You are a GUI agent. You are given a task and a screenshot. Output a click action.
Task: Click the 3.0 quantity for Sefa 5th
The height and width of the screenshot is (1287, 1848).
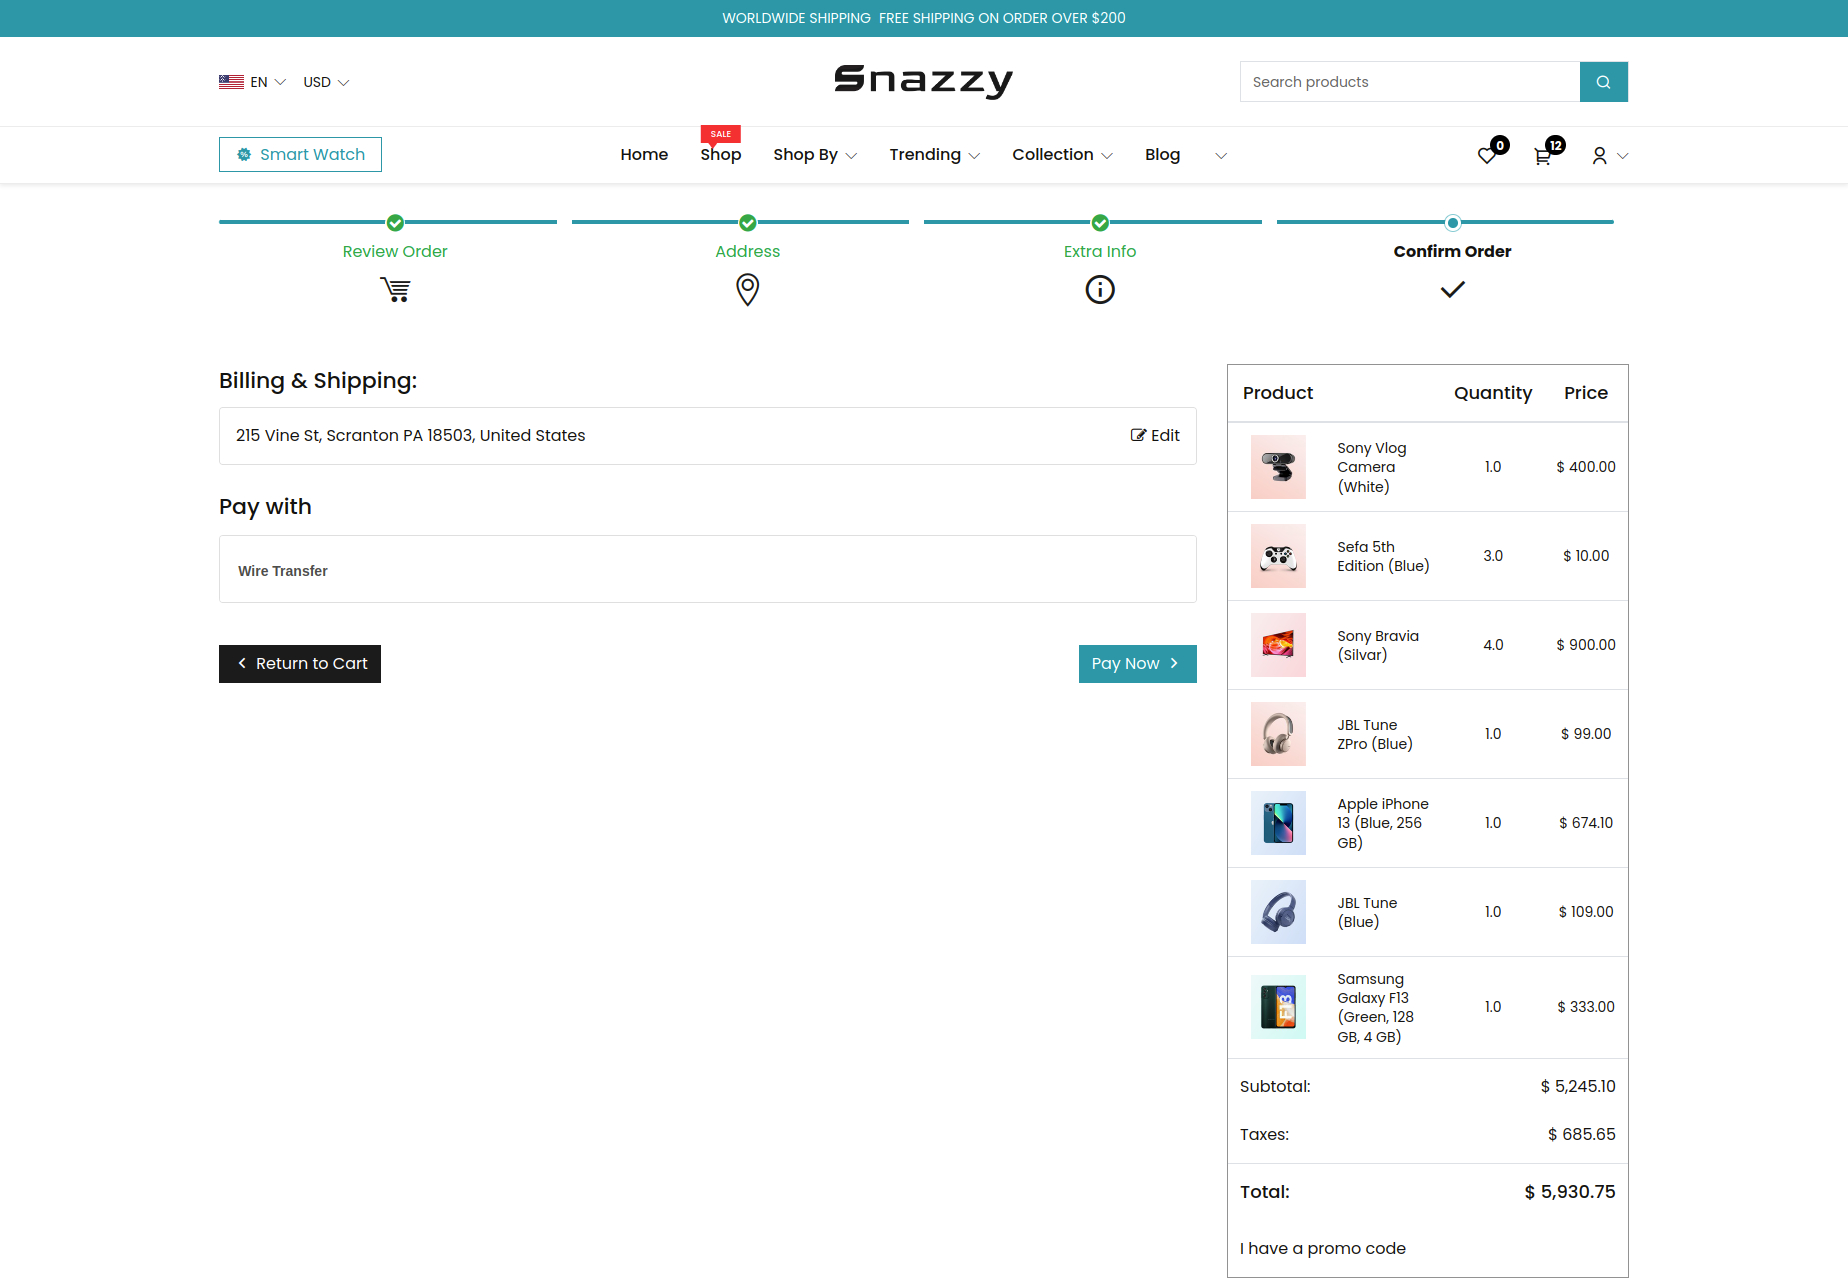click(1493, 556)
